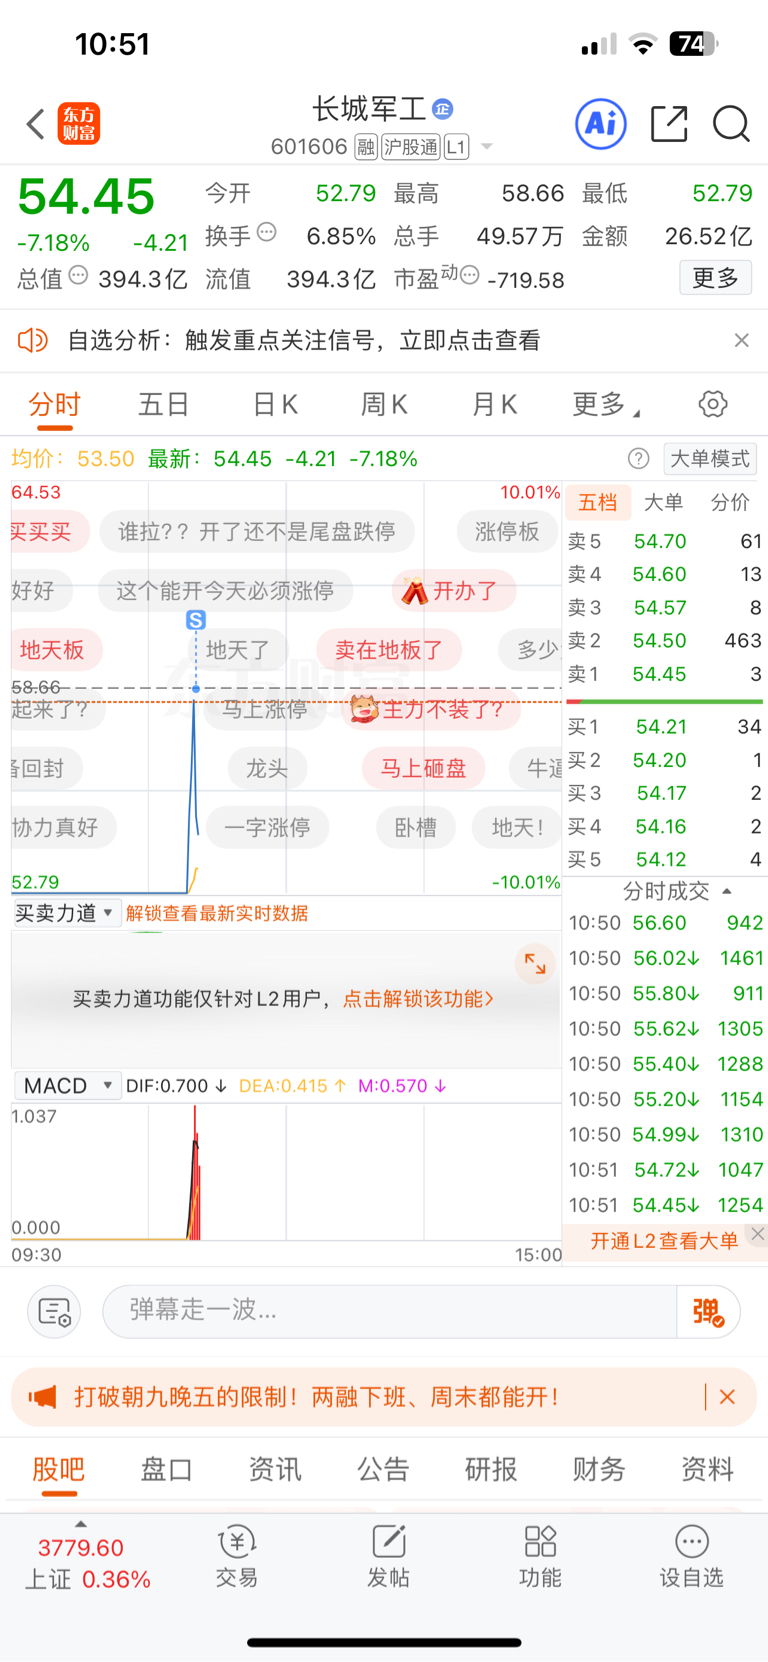
Task: Expand the 买卖力道 panel with arrows icon
Action: (x=535, y=964)
